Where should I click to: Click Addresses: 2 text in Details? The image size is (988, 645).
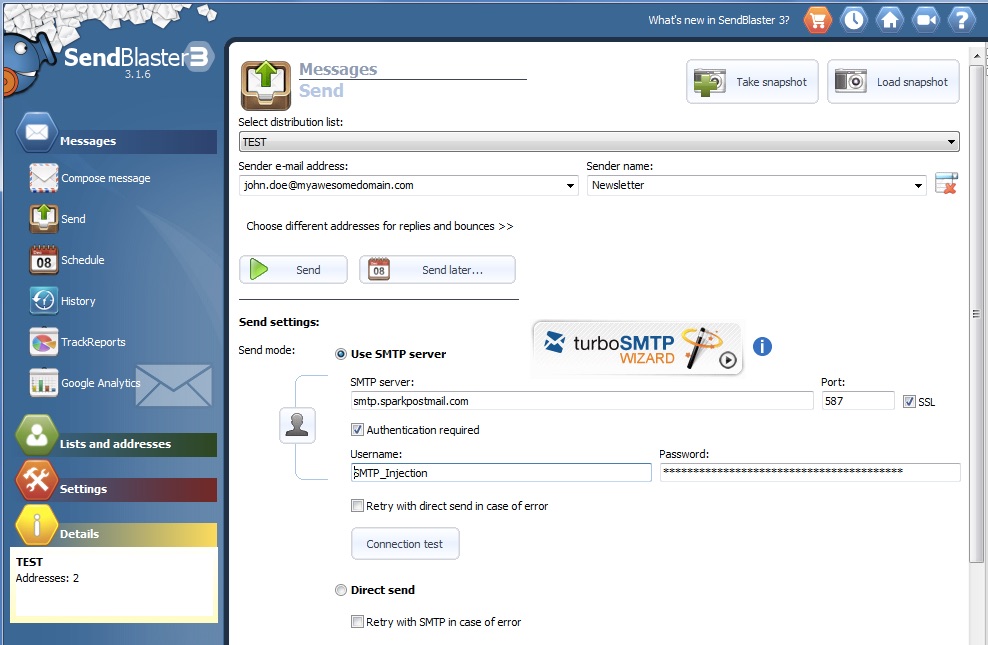pos(47,578)
